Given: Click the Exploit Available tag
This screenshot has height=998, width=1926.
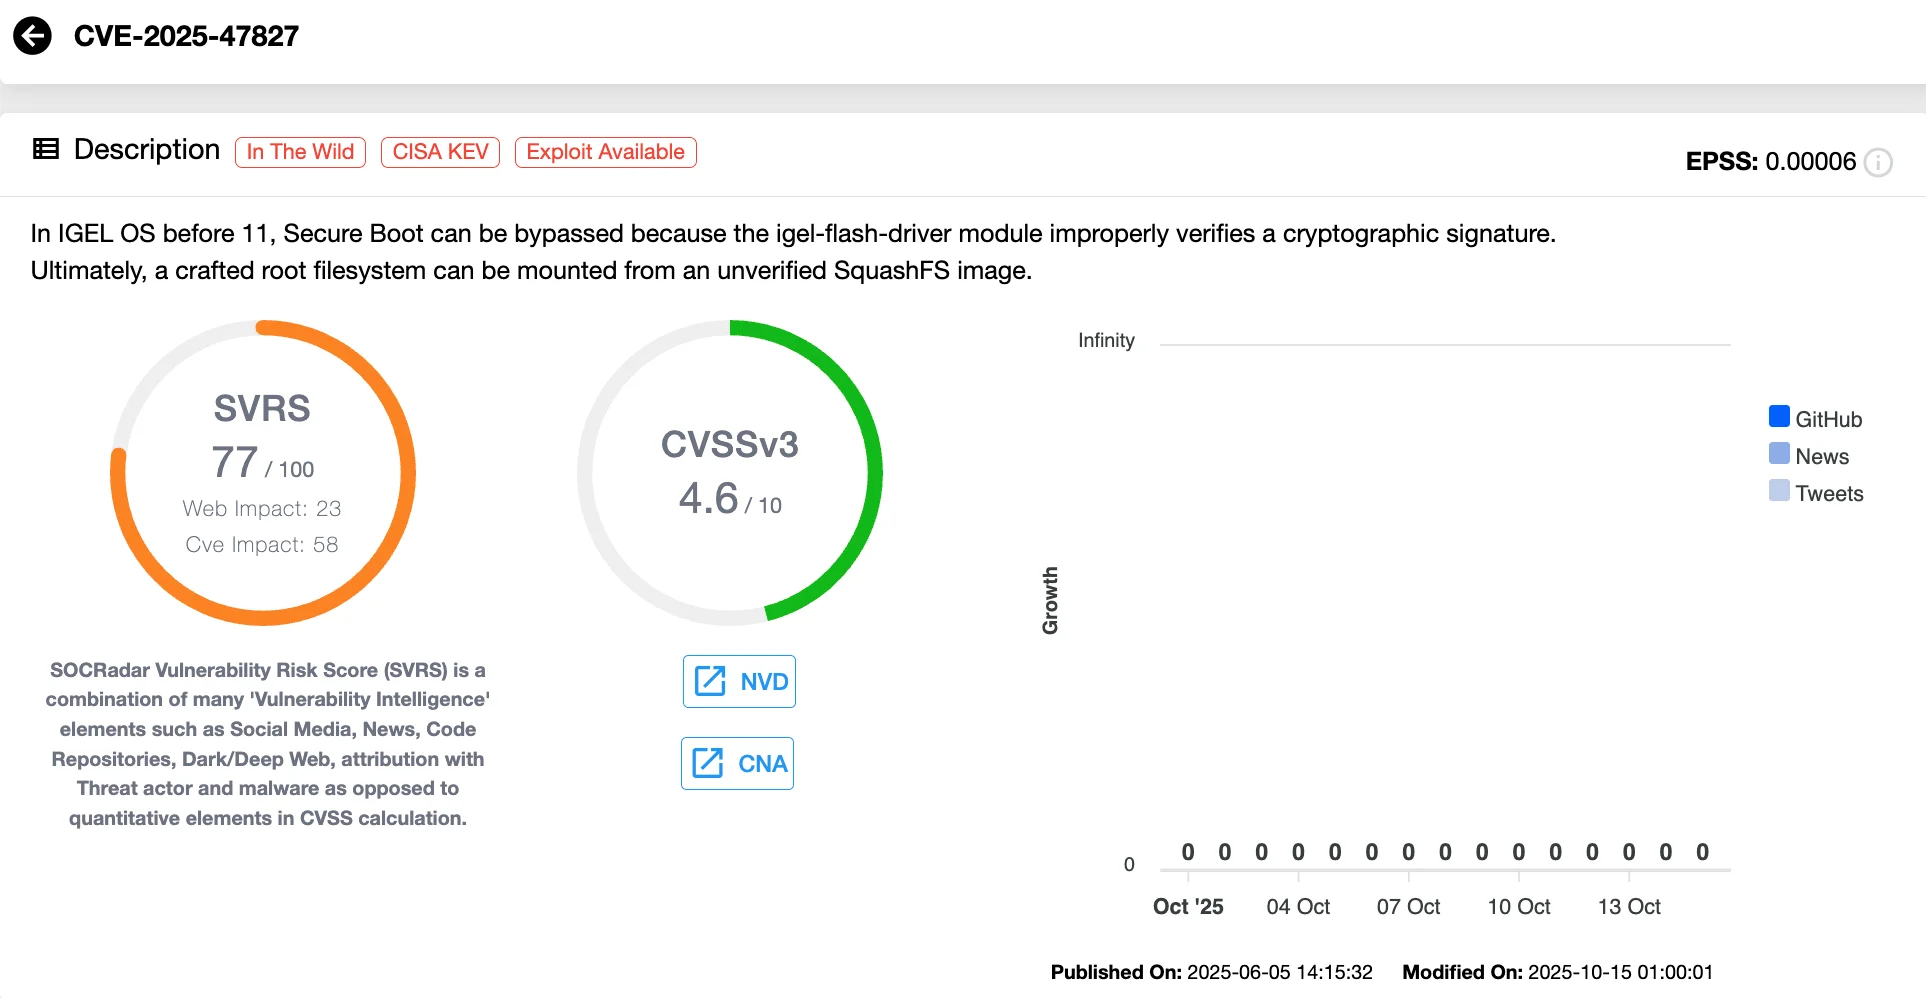Looking at the screenshot, I should click(605, 152).
